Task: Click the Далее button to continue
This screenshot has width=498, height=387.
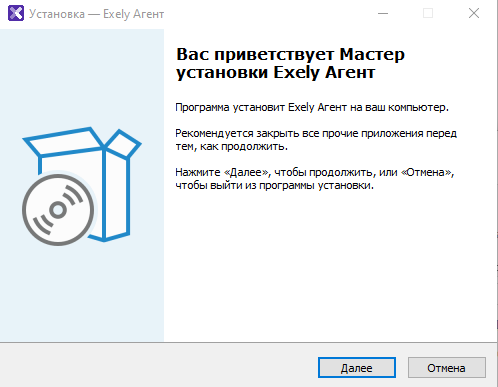Action: (x=357, y=368)
